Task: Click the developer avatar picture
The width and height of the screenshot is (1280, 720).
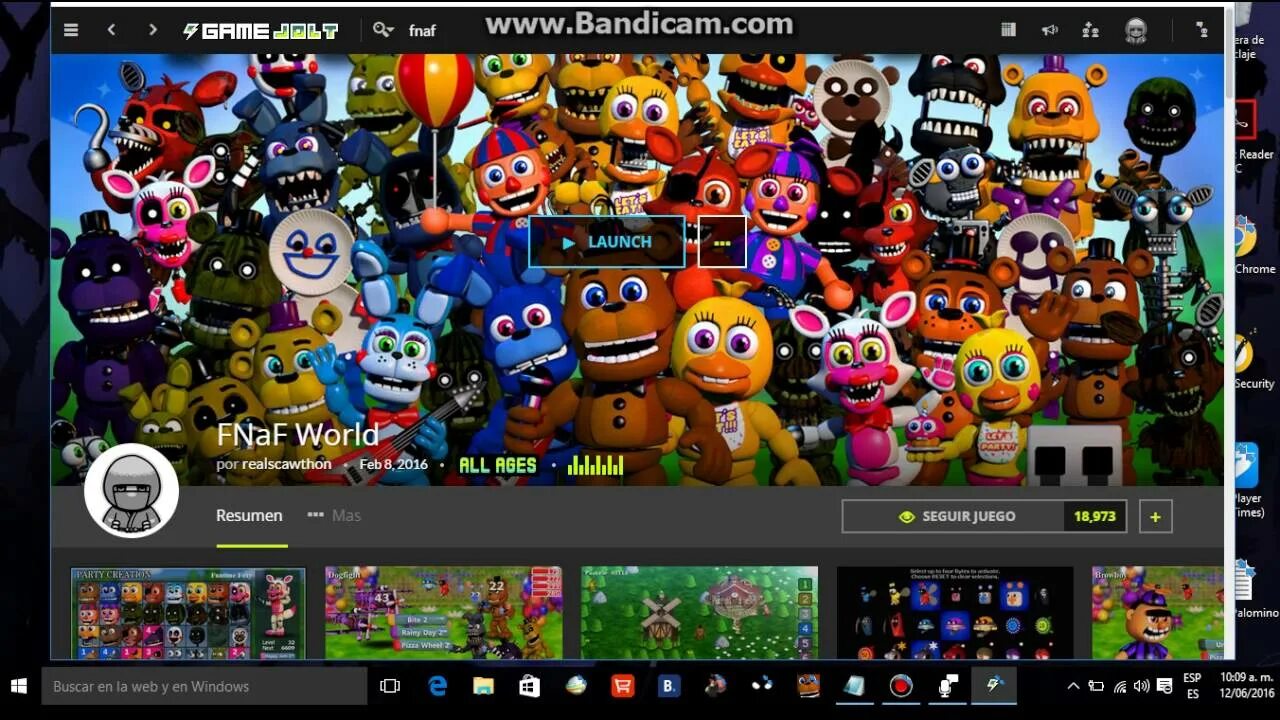Action: [x=131, y=491]
